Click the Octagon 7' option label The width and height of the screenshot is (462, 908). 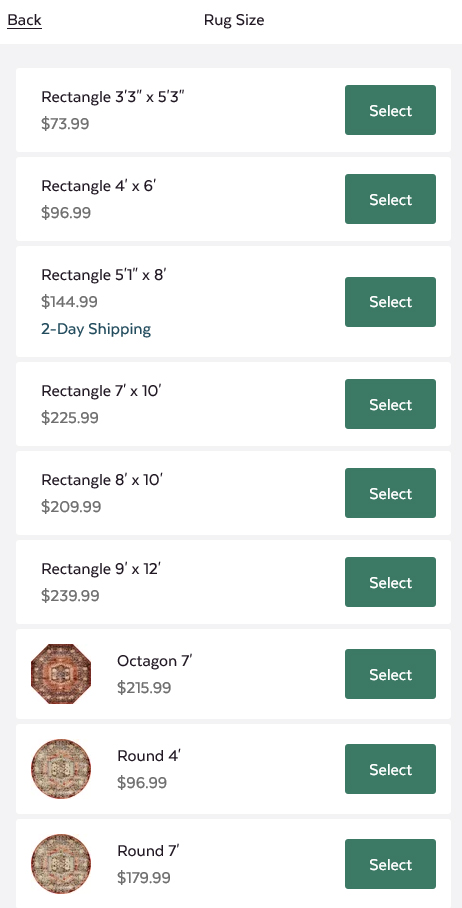tap(155, 661)
